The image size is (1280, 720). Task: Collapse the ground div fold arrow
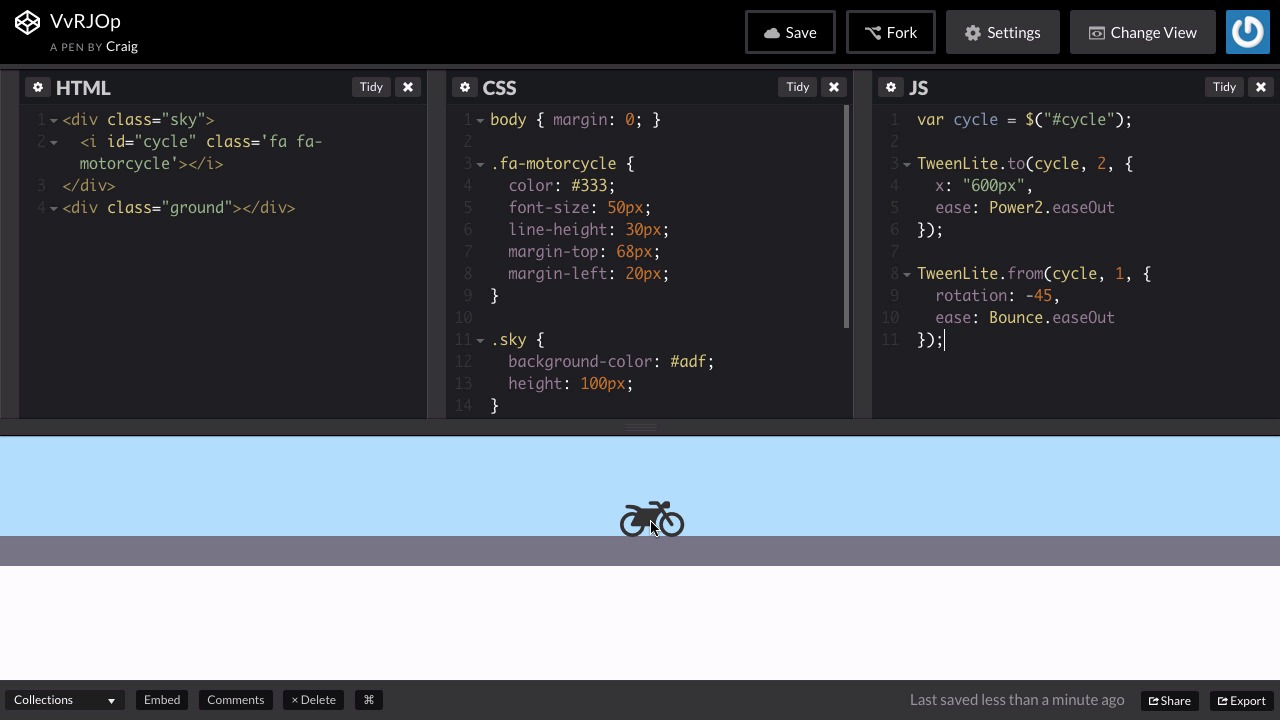click(x=54, y=208)
